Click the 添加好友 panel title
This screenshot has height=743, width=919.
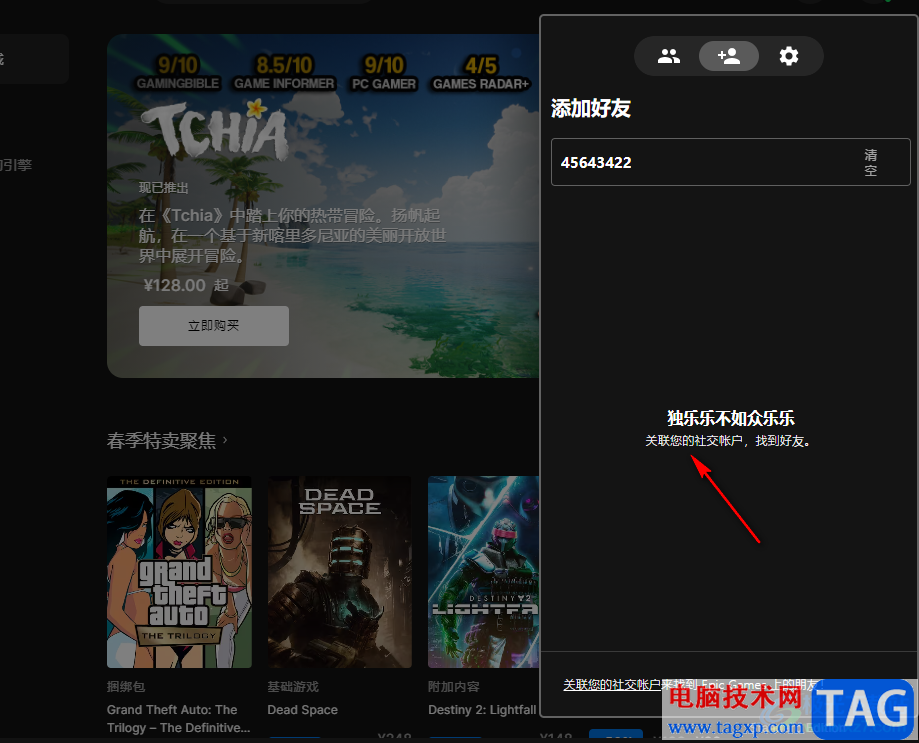[x=591, y=108]
